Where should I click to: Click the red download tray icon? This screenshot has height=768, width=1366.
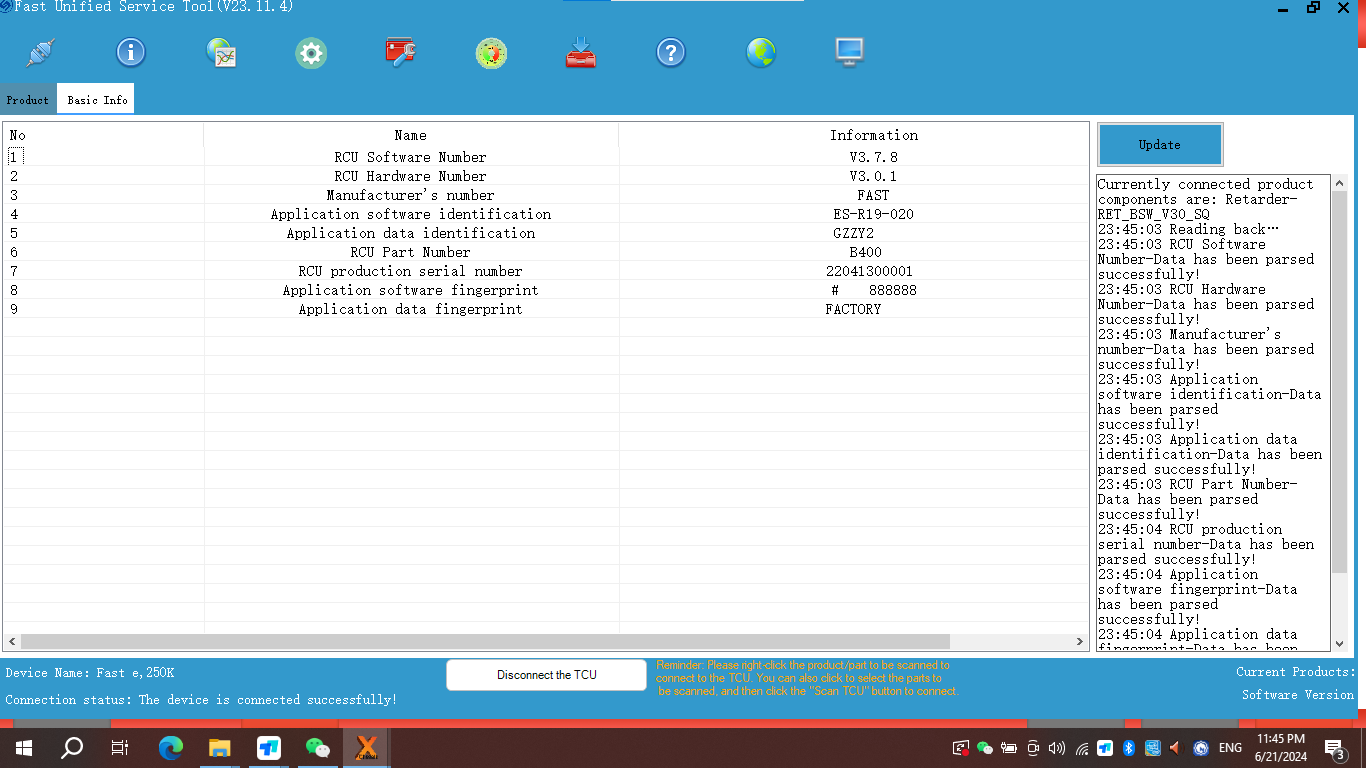point(581,53)
